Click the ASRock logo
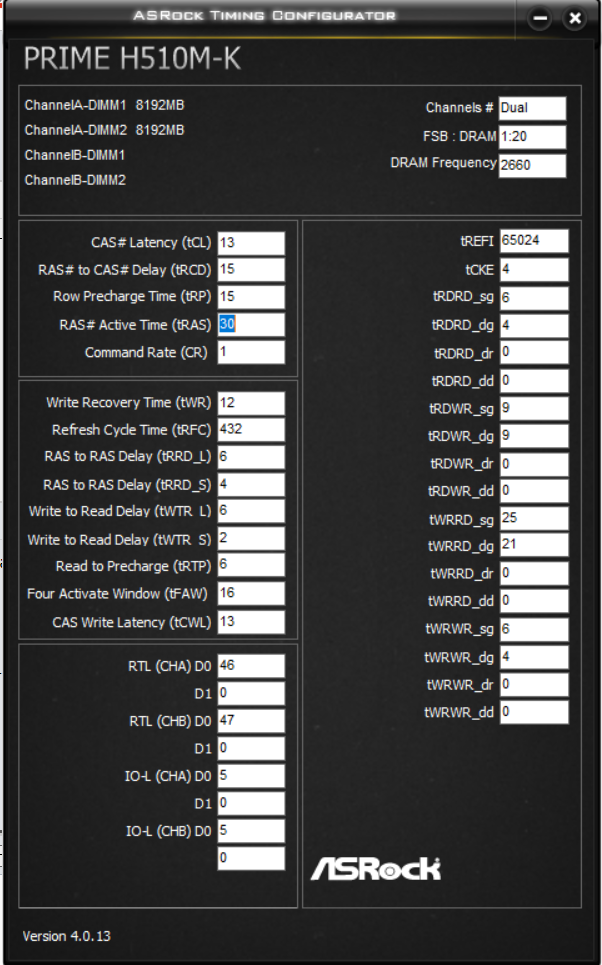 pyautogui.click(x=375, y=868)
